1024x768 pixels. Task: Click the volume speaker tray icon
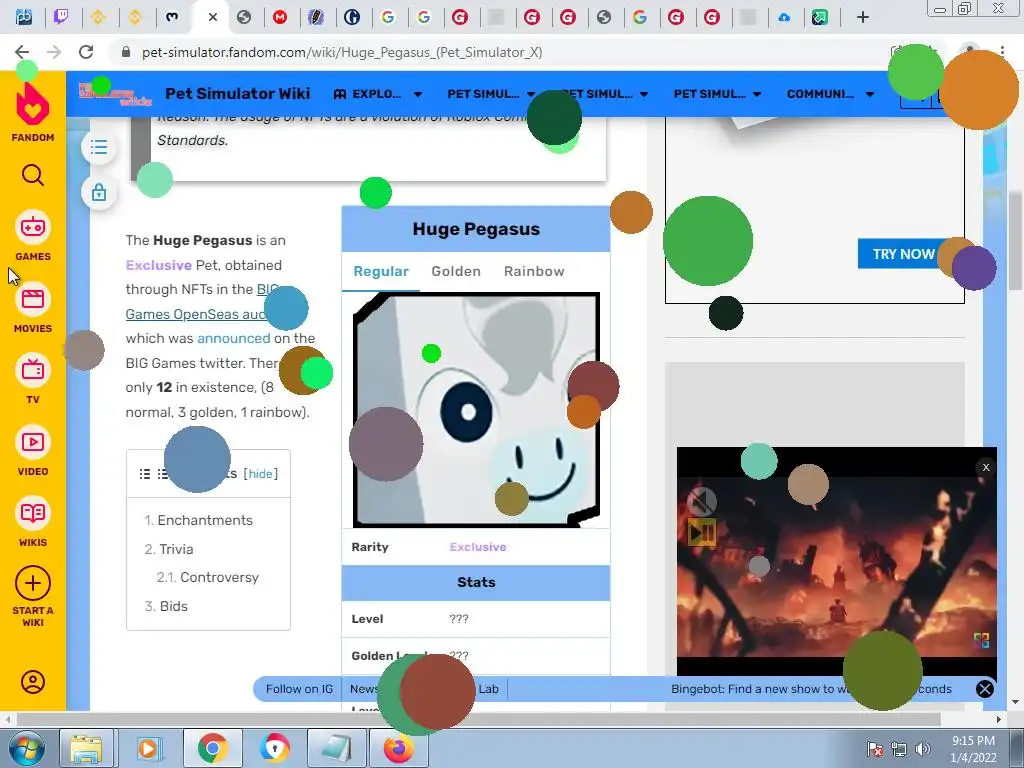[922, 750]
